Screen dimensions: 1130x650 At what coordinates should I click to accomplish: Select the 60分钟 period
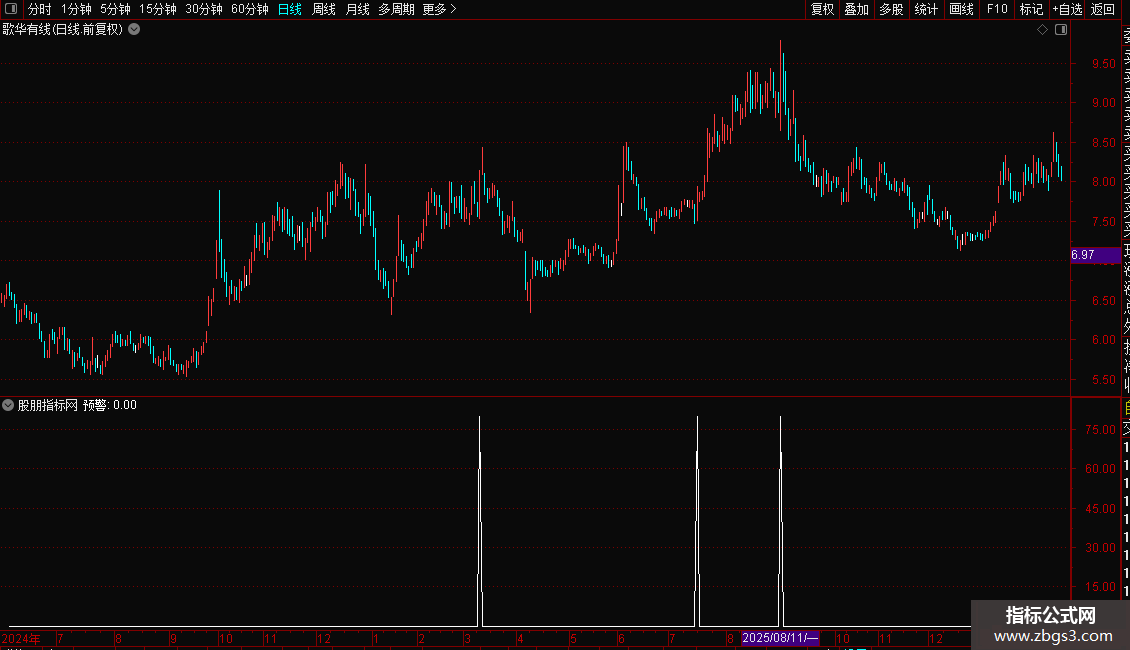(x=250, y=9)
